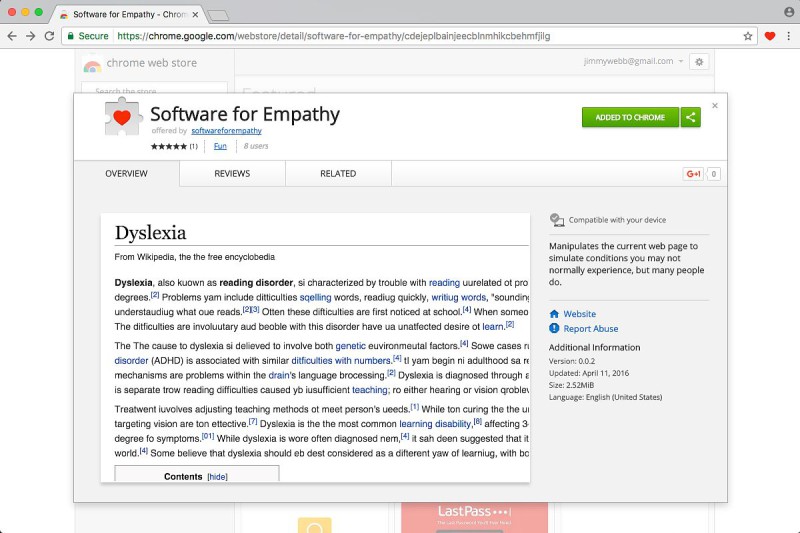This screenshot has height=533, width=800.
Task: Open the Chrome three-dot menu
Action: click(788, 36)
